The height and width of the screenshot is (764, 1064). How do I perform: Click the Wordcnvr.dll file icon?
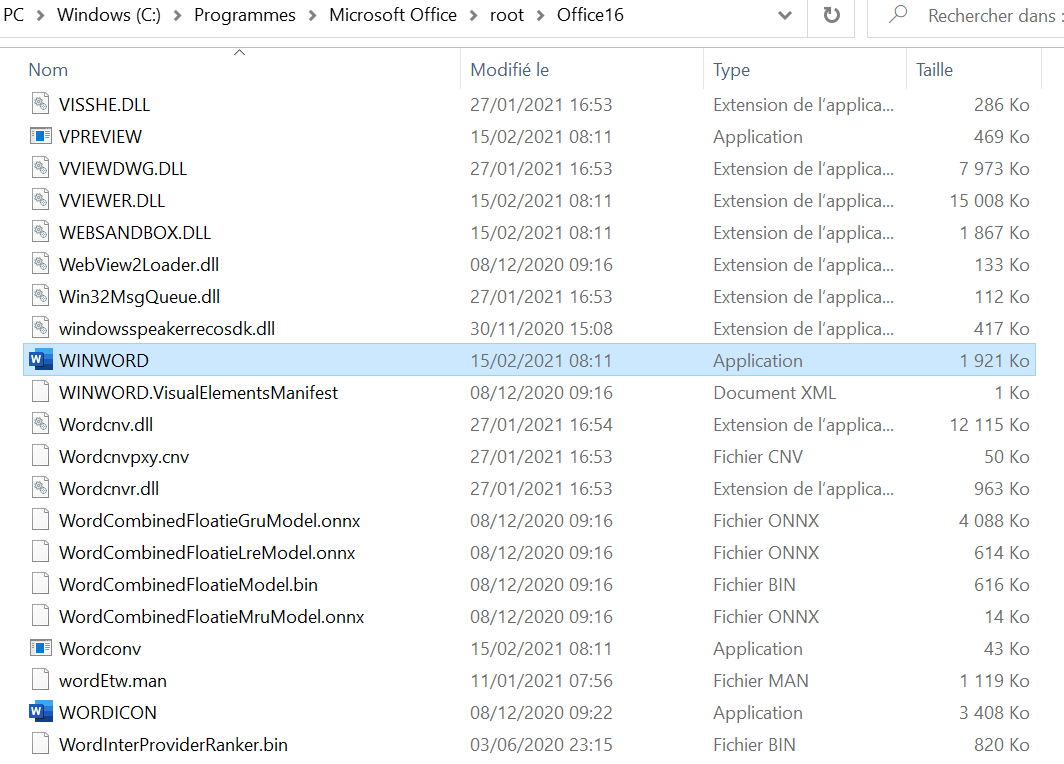point(41,489)
